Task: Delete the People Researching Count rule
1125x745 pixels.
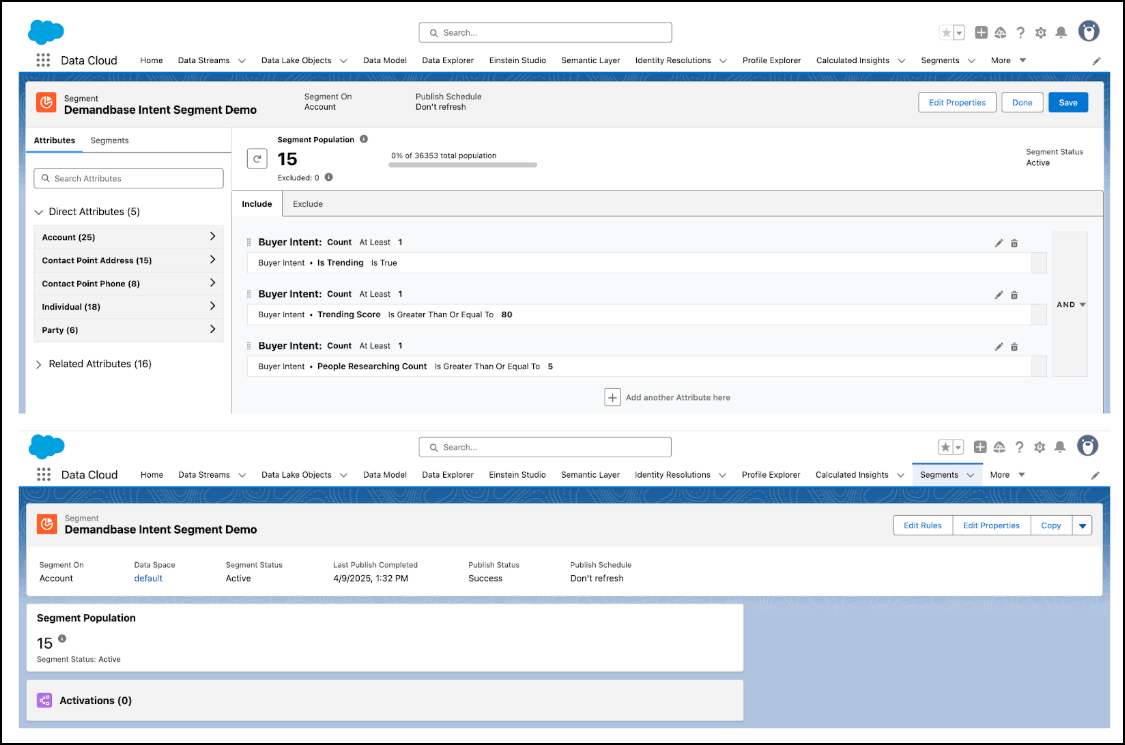Action: pyautogui.click(x=1015, y=347)
